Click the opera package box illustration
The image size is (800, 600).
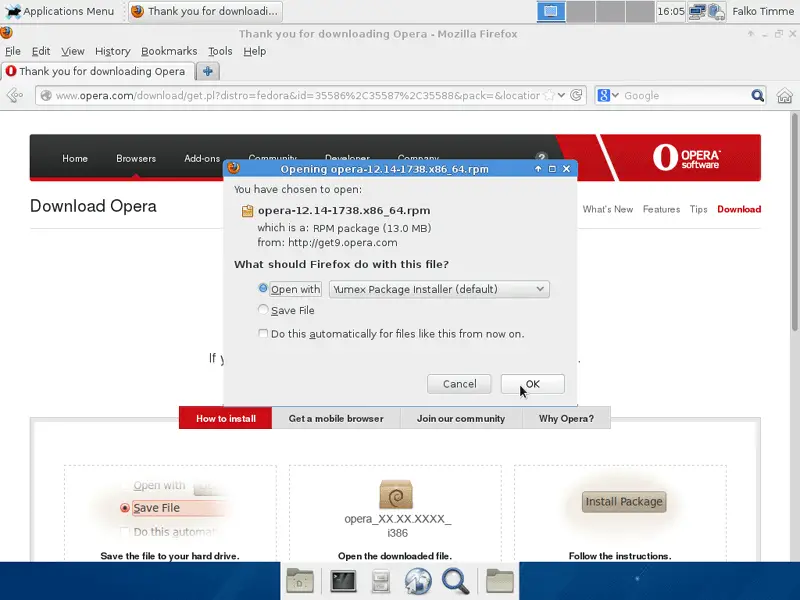click(x=396, y=494)
